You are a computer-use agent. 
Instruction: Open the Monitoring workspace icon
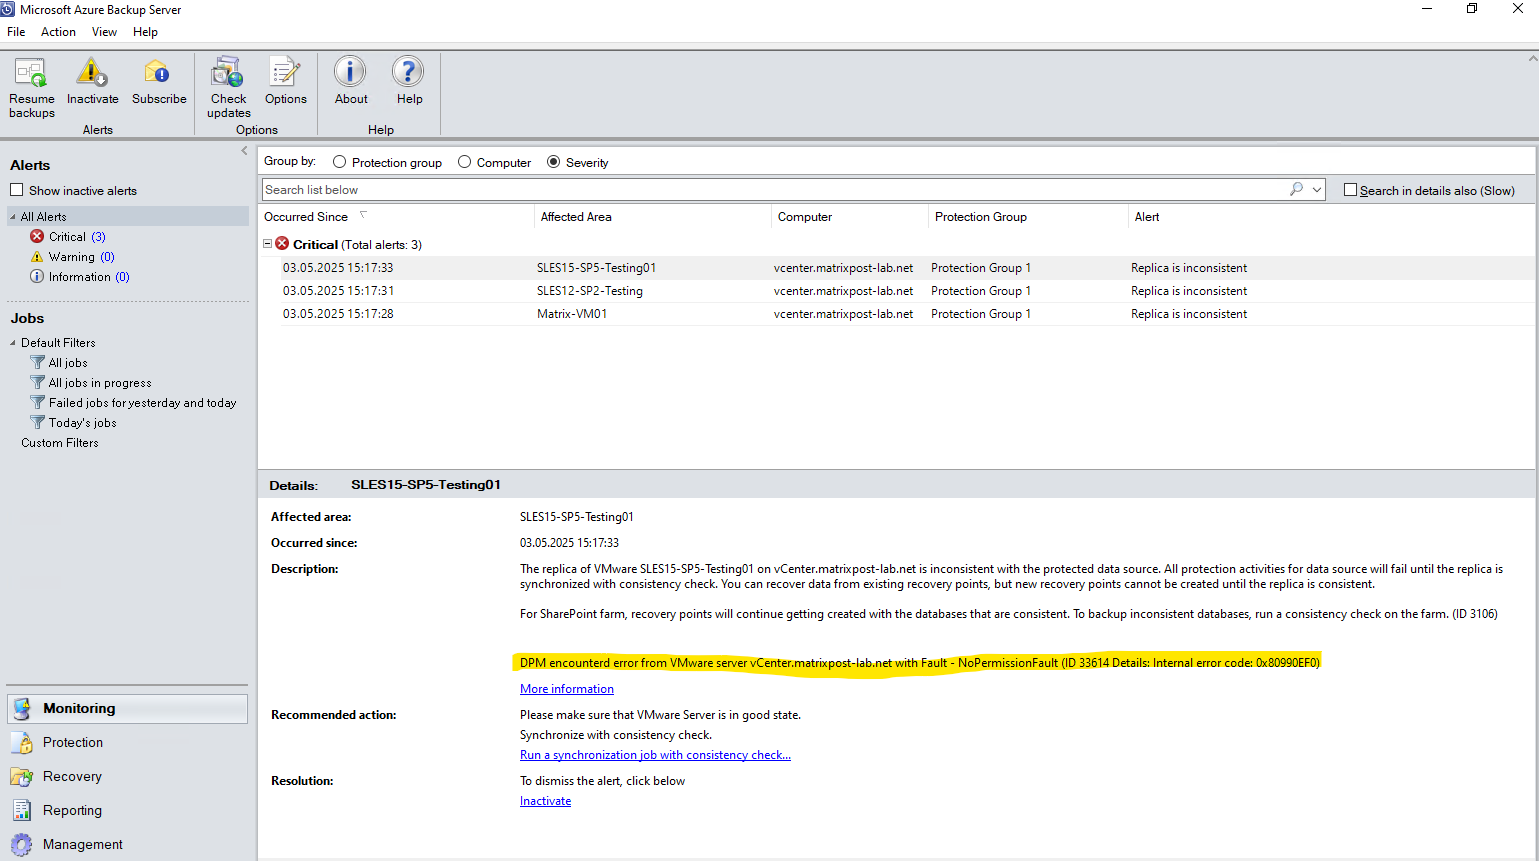(22, 709)
